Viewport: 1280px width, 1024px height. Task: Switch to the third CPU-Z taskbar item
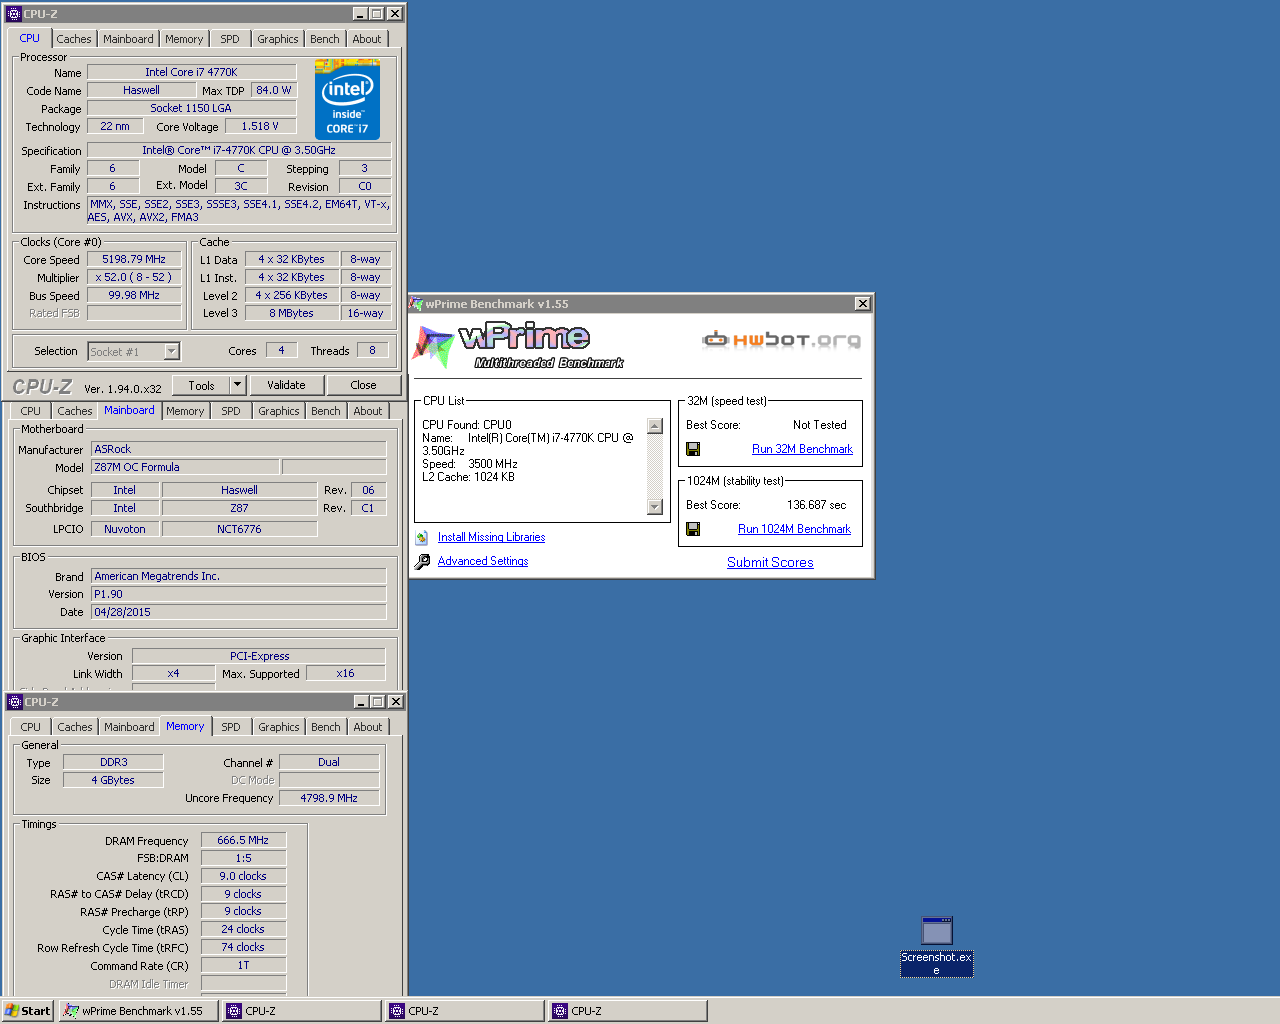[628, 1011]
